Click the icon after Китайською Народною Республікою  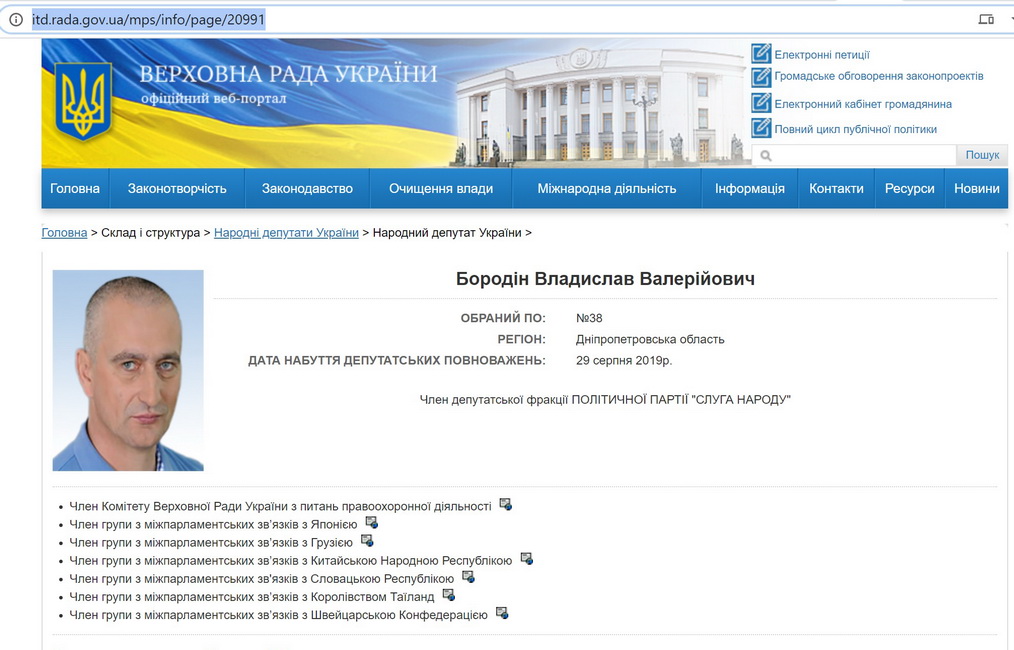(526, 559)
